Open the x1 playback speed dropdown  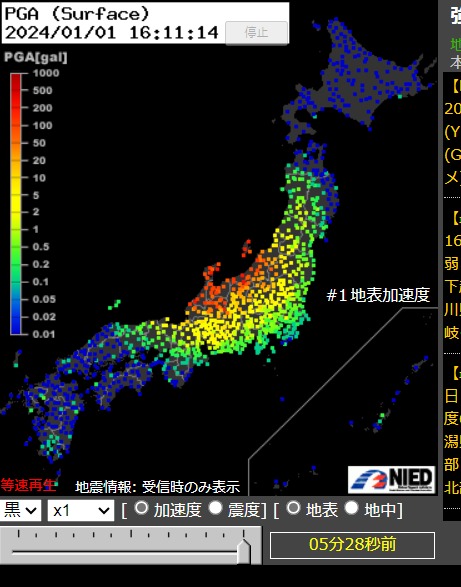click(81, 511)
